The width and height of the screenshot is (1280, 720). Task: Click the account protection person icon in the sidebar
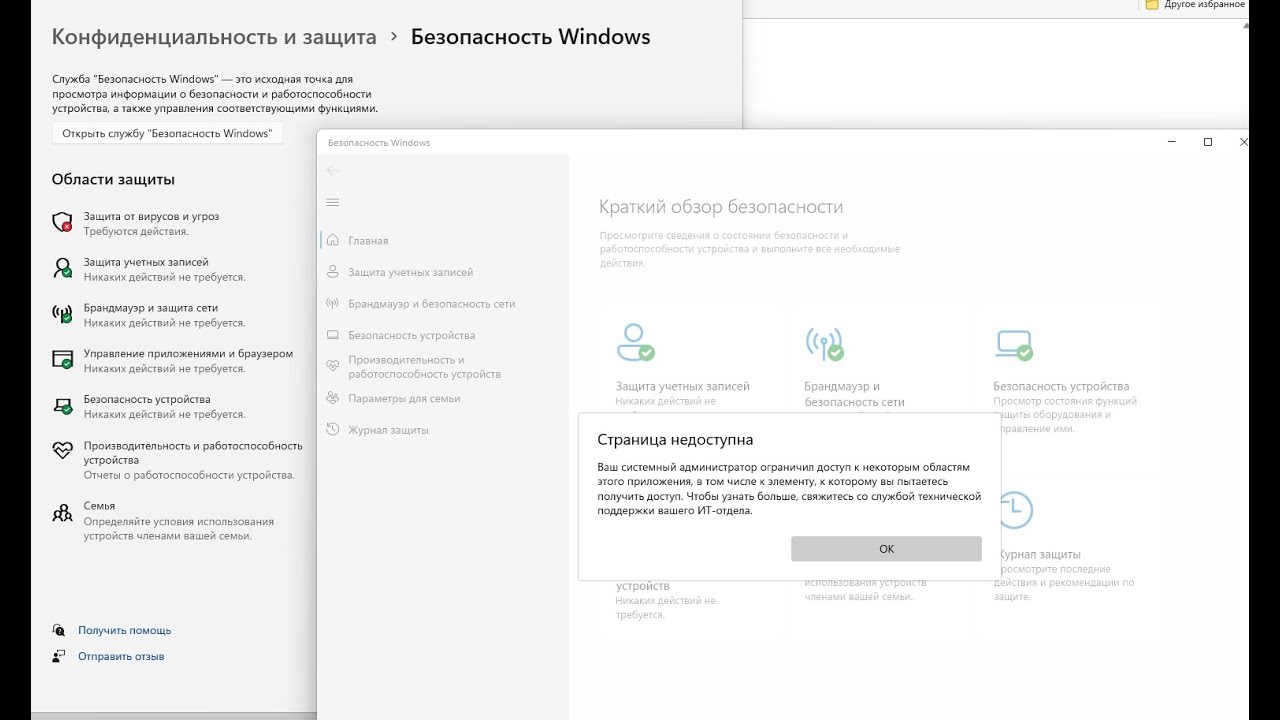coord(333,272)
